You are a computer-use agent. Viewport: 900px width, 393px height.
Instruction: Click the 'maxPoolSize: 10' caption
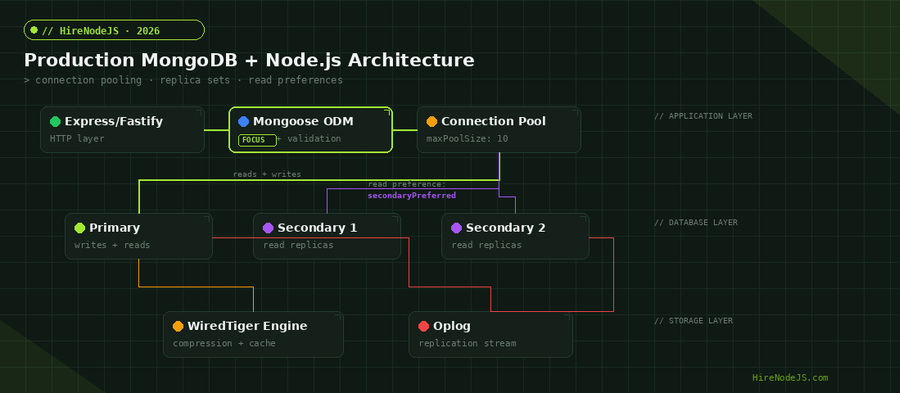(x=467, y=139)
